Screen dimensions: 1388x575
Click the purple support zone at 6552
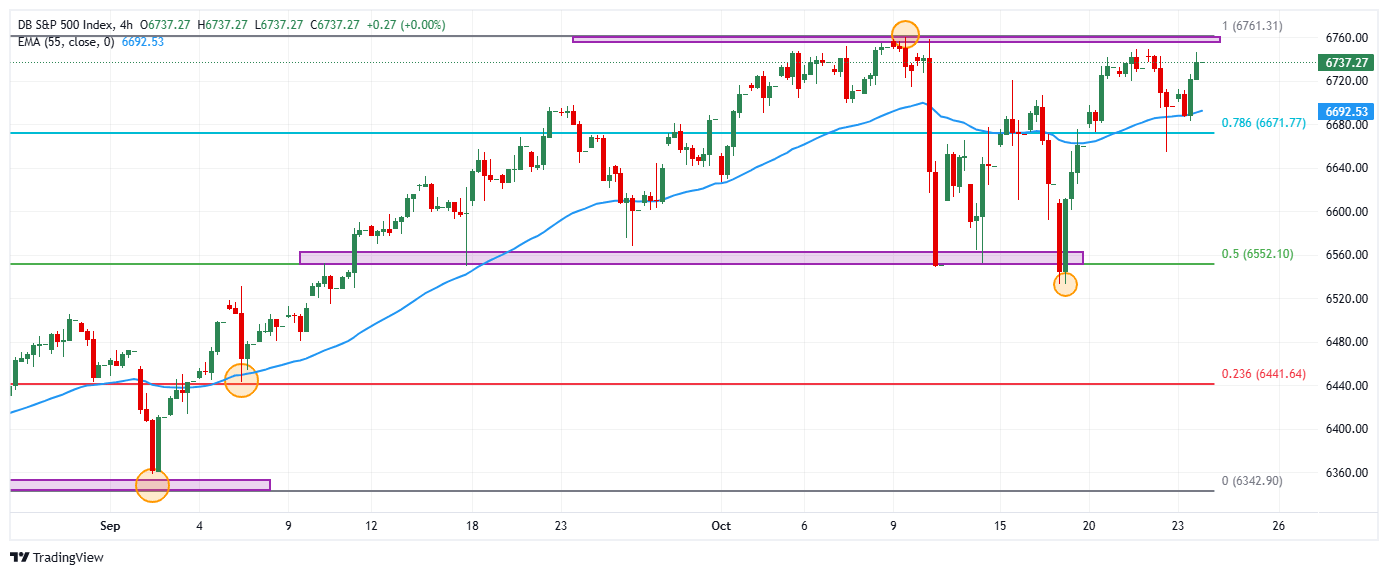click(690, 258)
